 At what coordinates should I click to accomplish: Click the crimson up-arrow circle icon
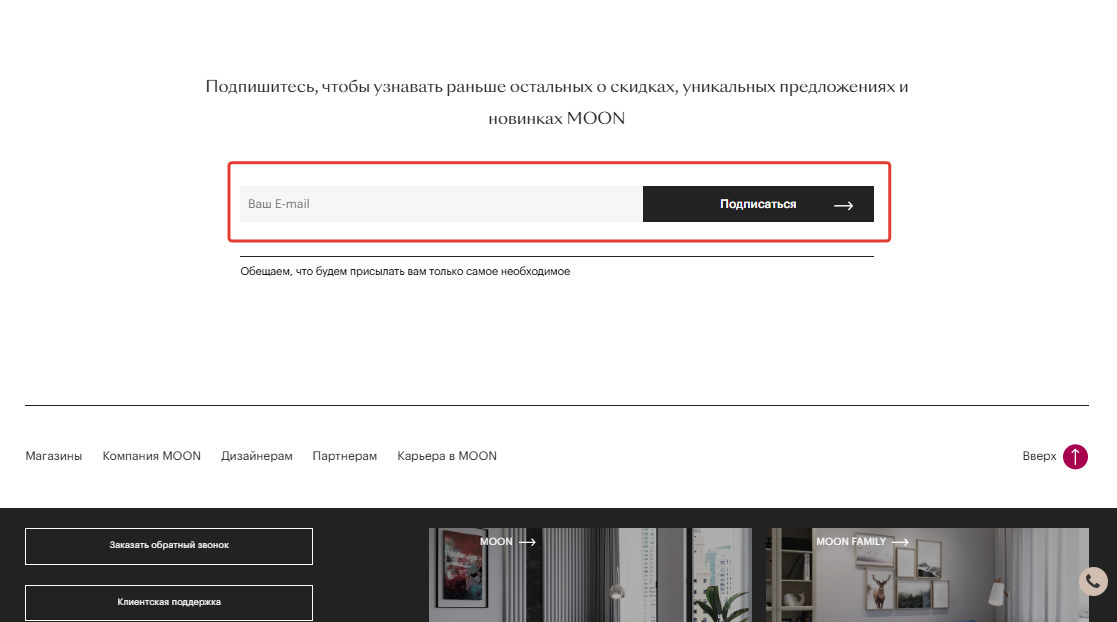[x=1076, y=457]
